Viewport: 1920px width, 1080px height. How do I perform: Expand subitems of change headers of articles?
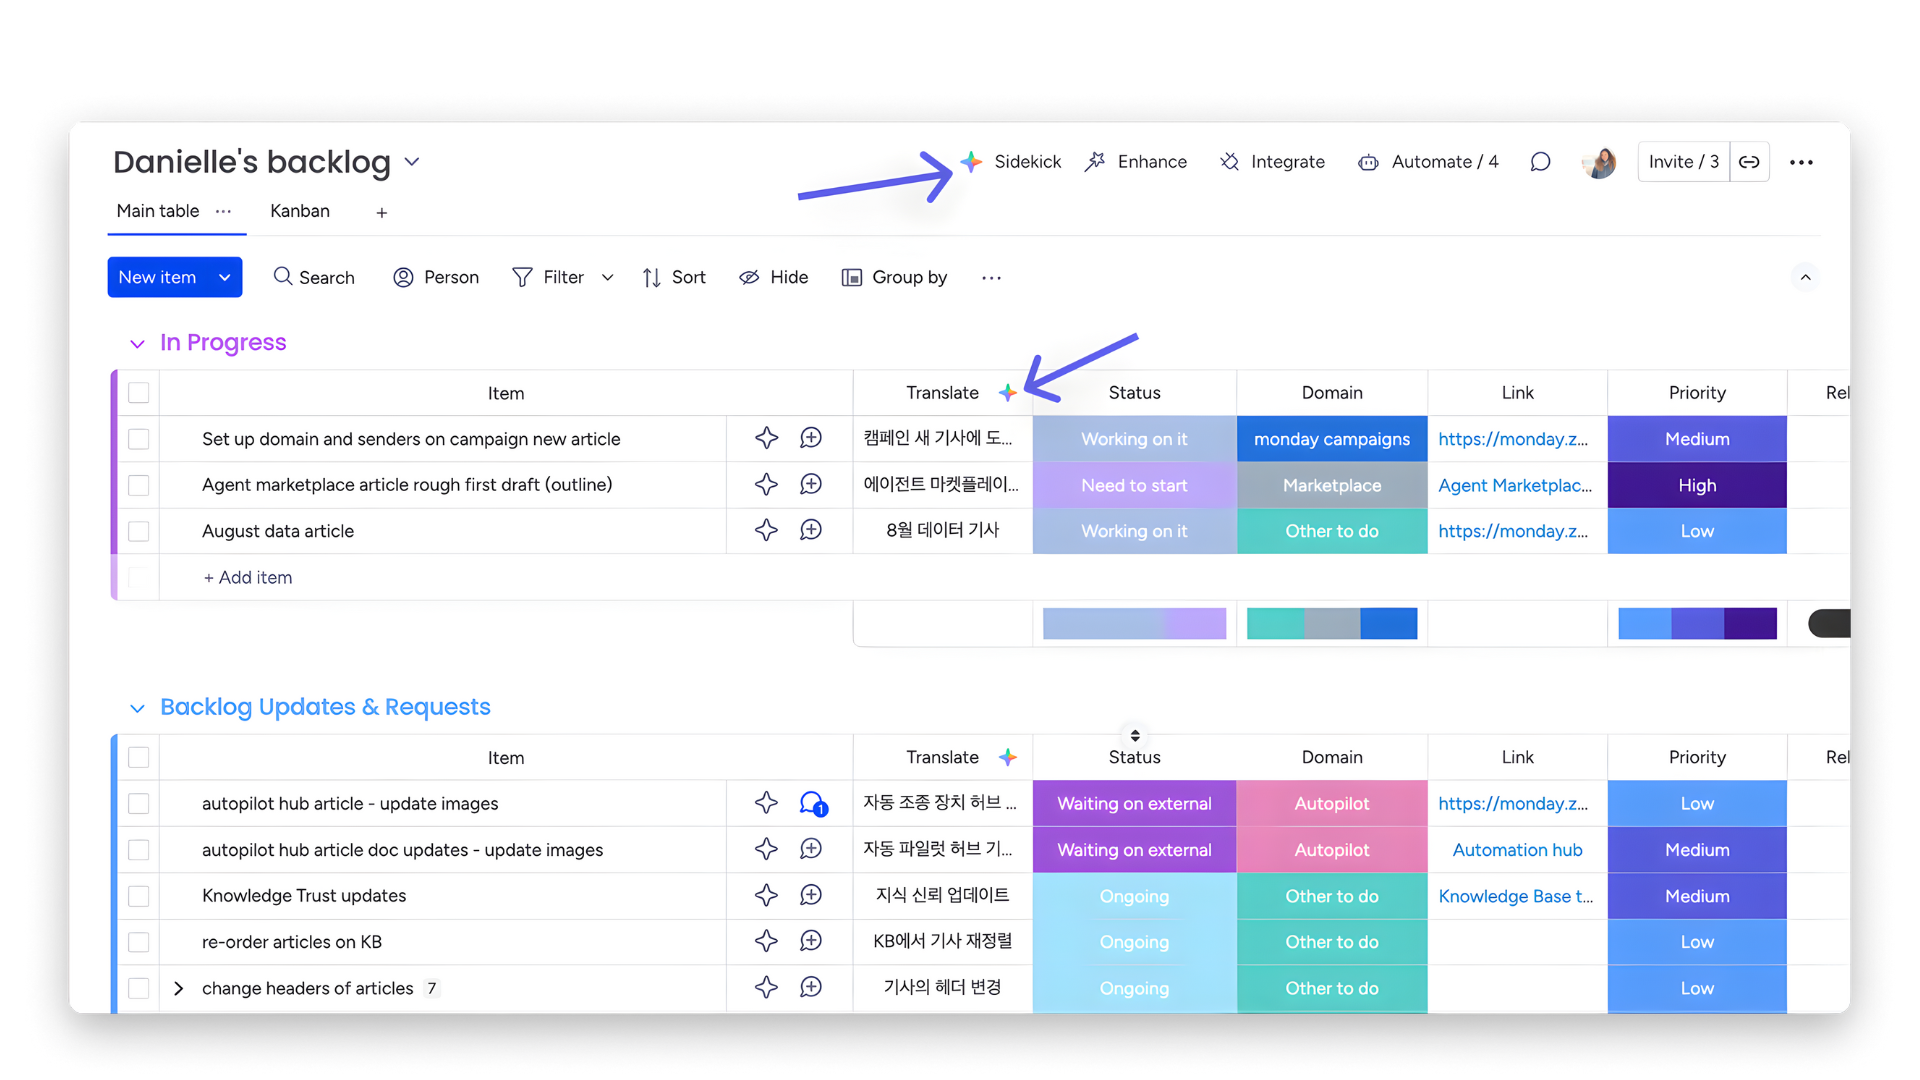[x=178, y=988]
